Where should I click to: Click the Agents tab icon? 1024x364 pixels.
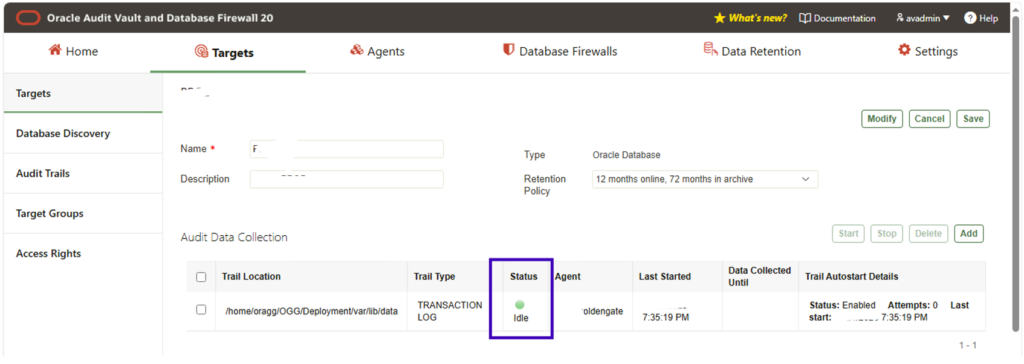click(357, 50)
